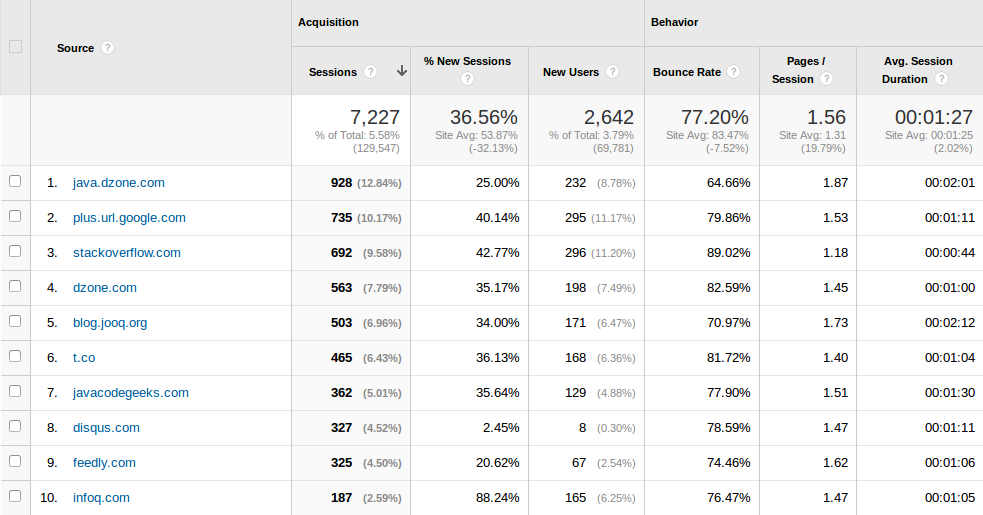Select the total sessions value 7,227
983x515 pixels.
(375, 117)
